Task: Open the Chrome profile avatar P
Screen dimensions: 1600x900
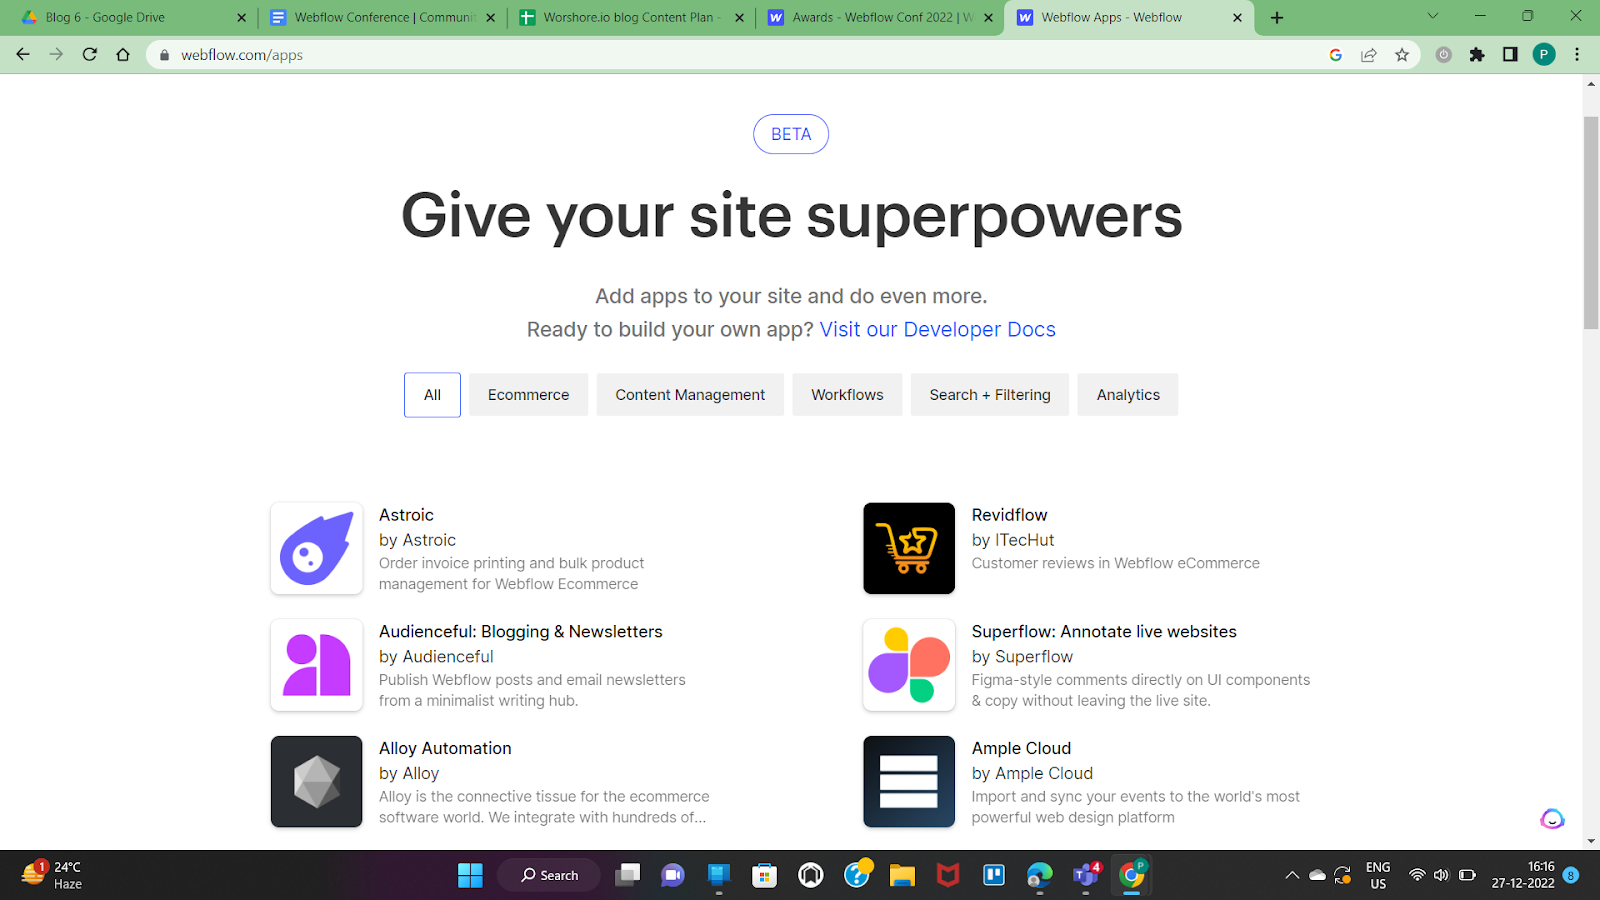Action: [1544, 55]
